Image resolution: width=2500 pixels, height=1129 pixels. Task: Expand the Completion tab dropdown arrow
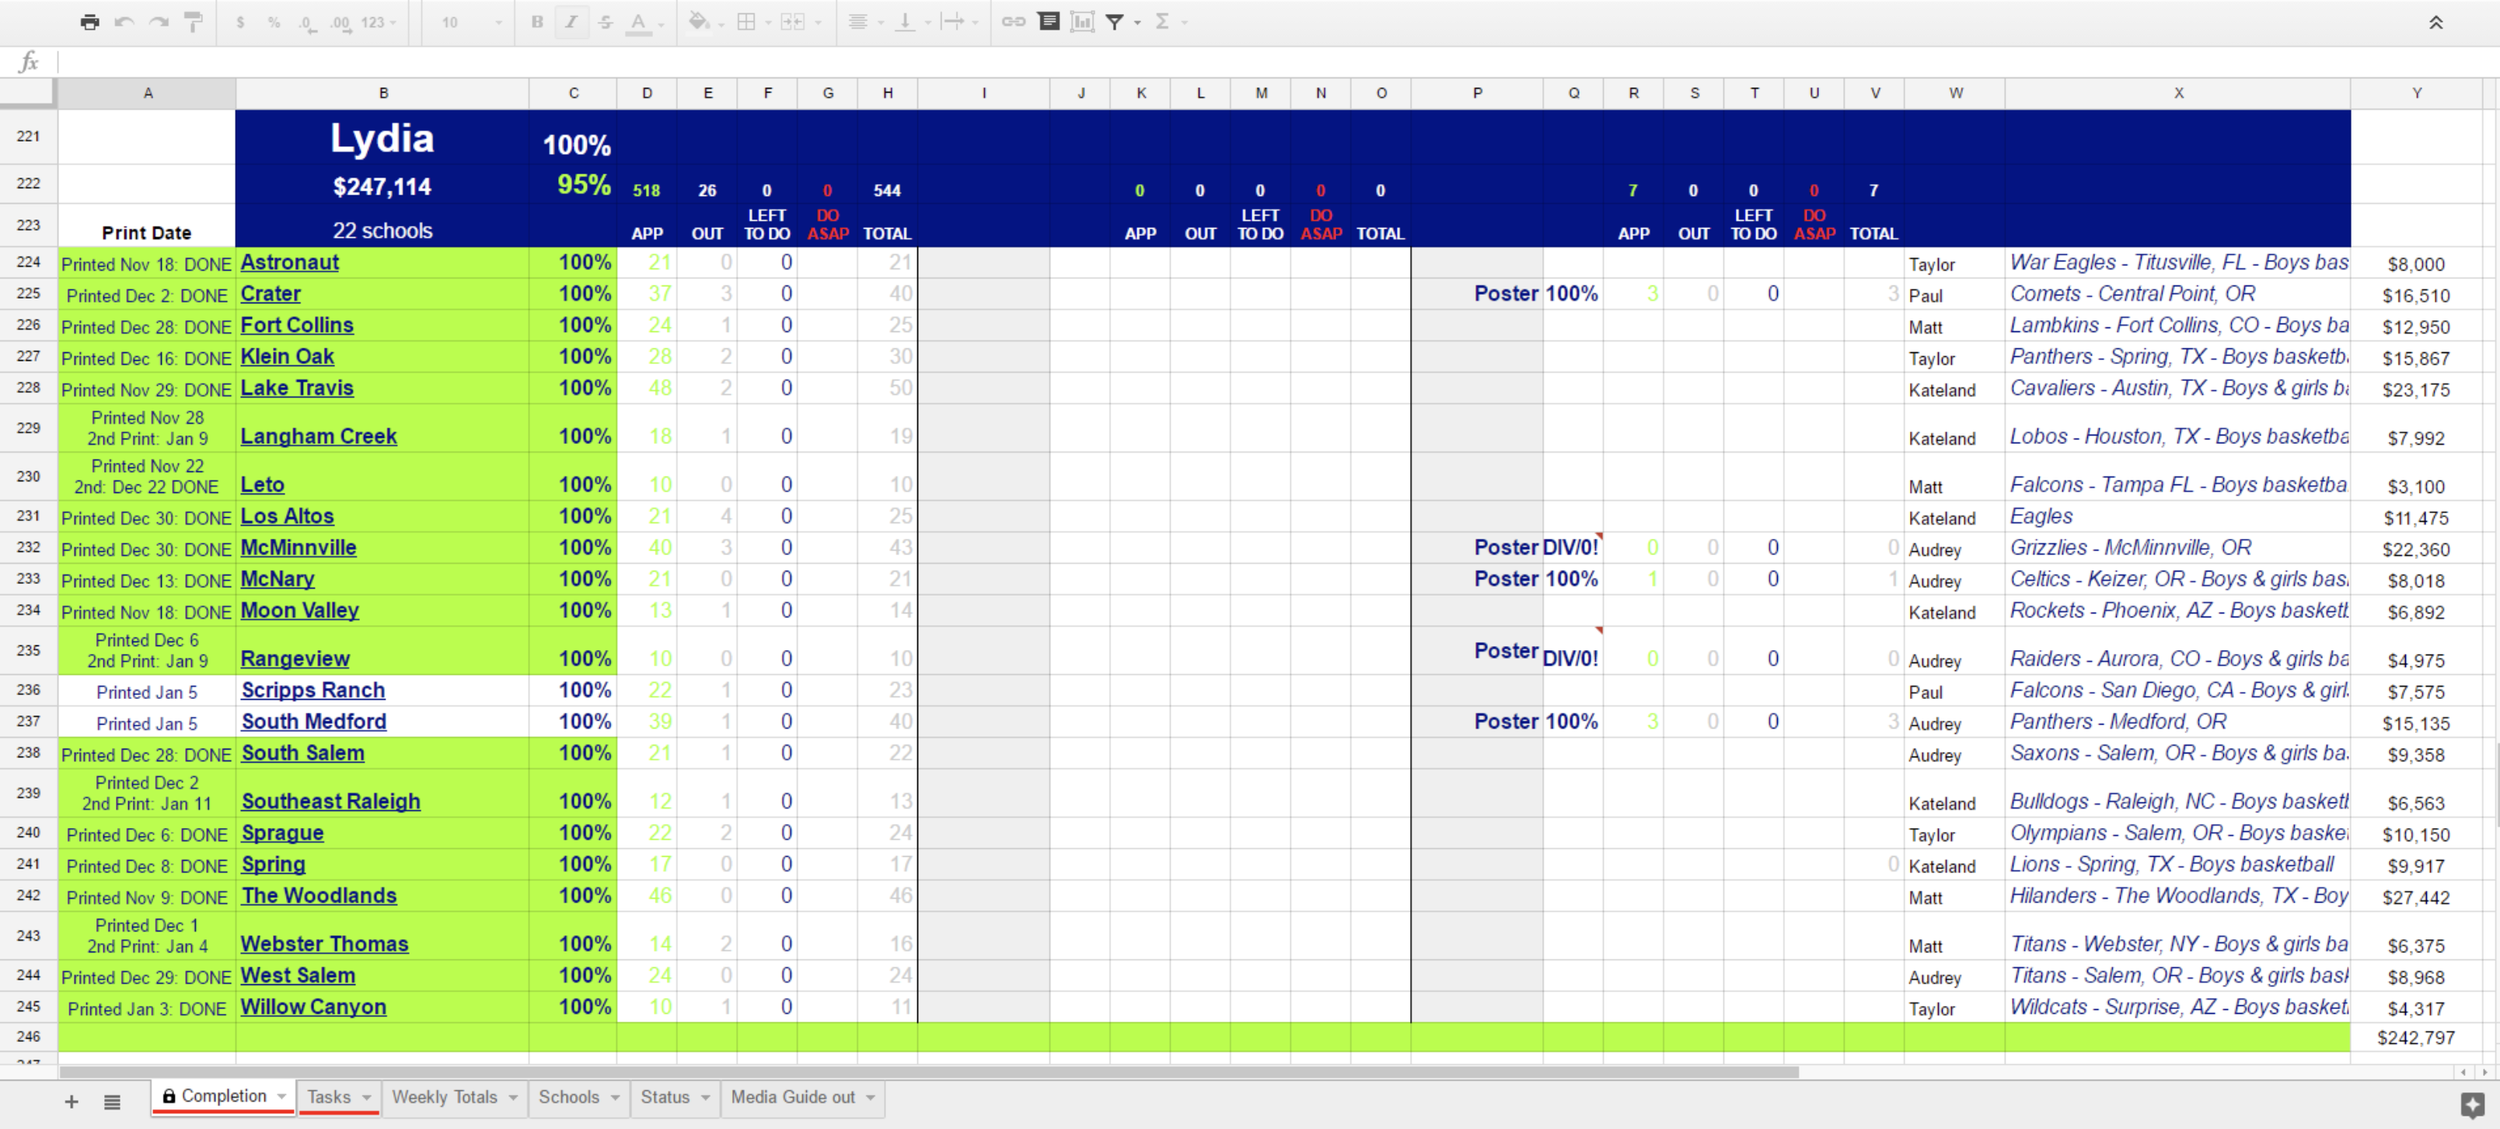pyautogui.click(x=282, y=1097)
